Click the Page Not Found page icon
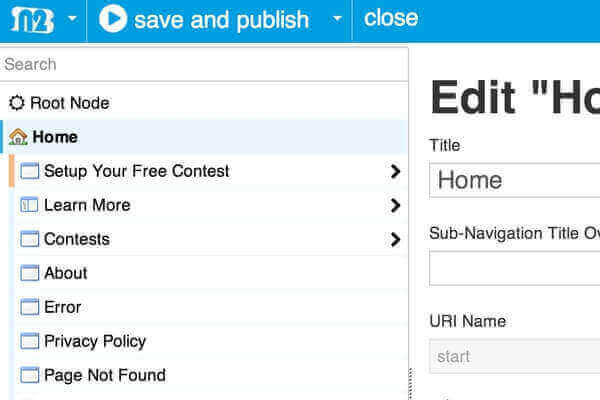The height and width of the screenshot is (400, 600). pyautogui.click(x=29, y=375)
